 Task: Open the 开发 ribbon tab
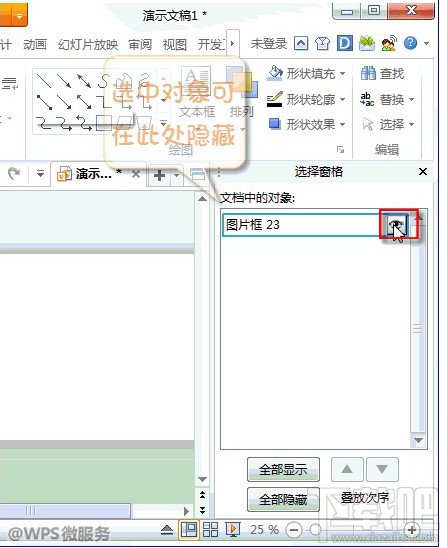pos(211,44)
